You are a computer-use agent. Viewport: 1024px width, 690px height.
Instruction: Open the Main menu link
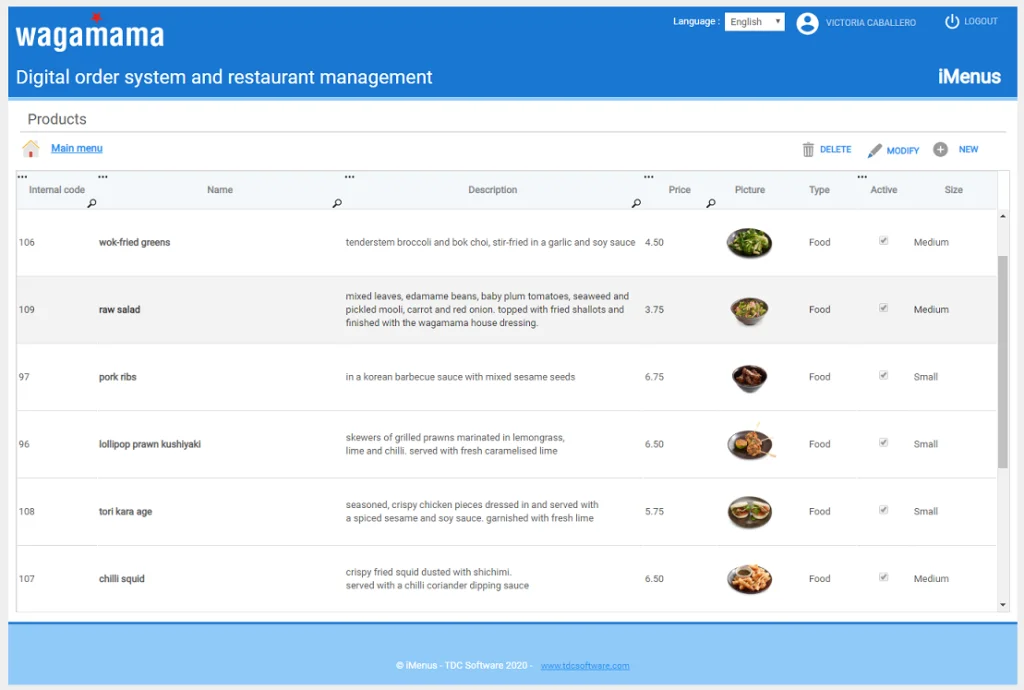77,148
